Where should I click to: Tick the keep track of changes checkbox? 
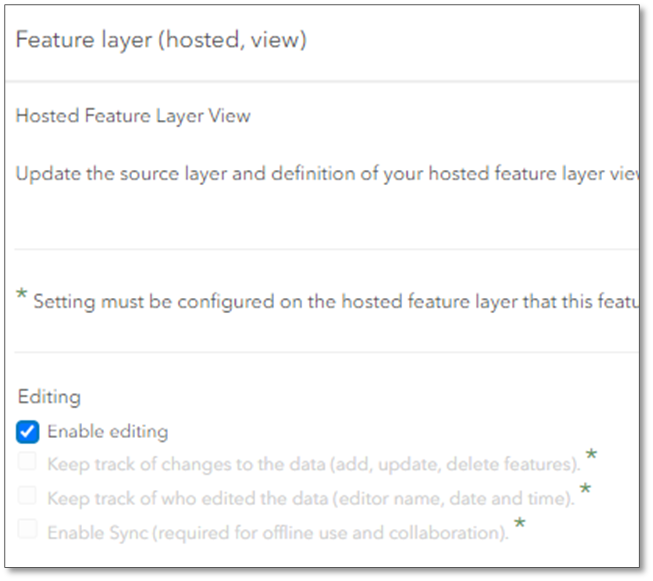(x=28, y=464)
